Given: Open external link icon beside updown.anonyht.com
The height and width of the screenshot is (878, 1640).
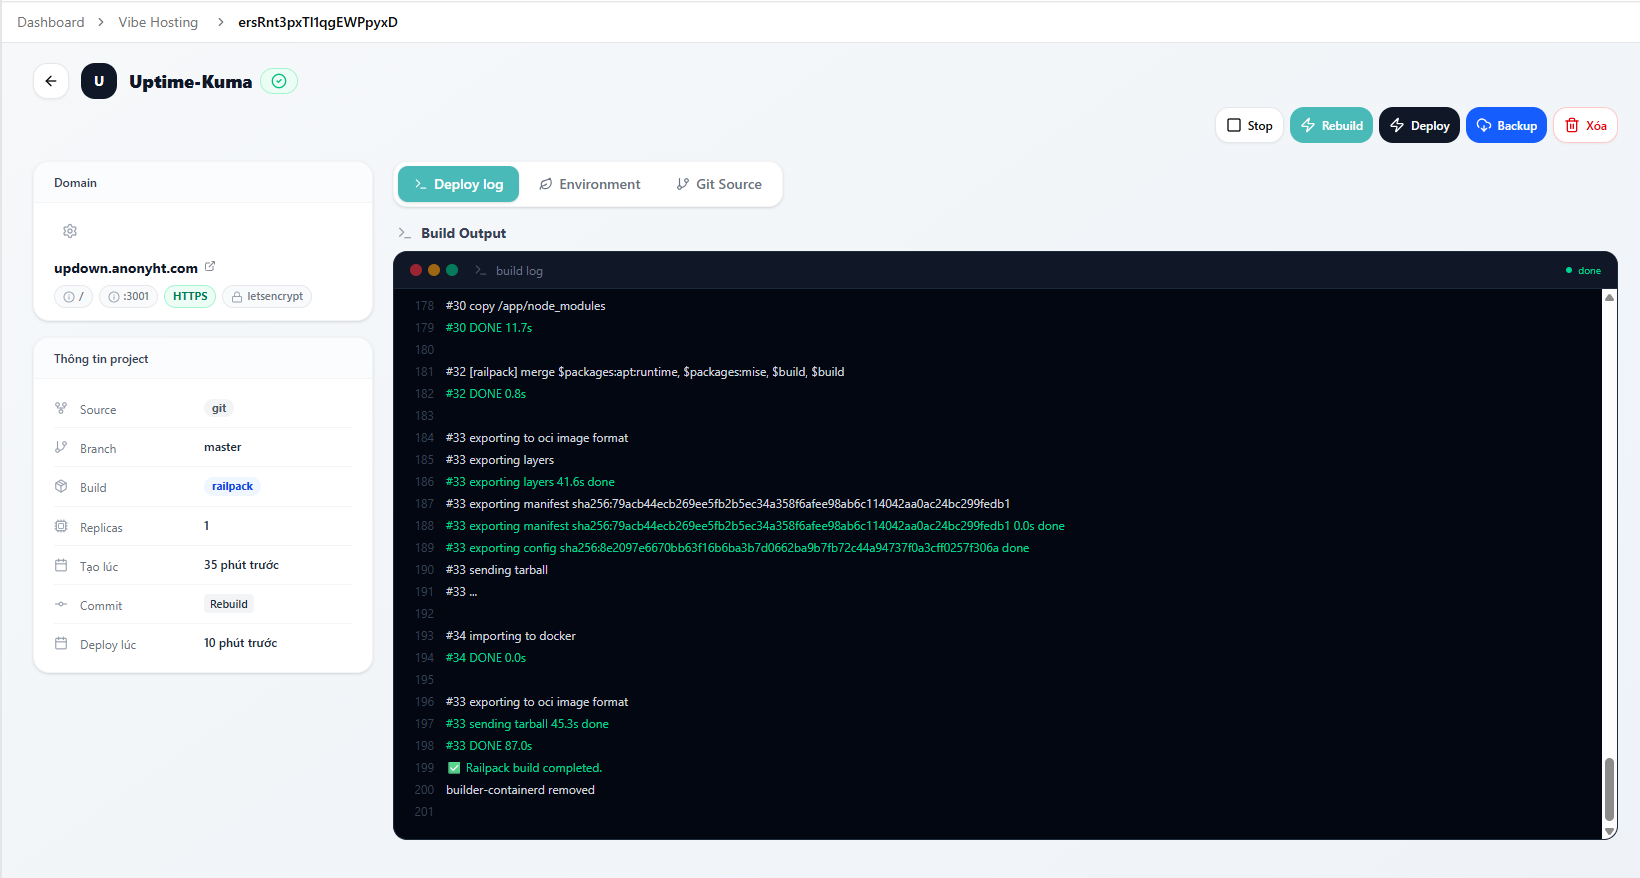Looking at the screenshot, I should pyautogui.click(x=210, y=266).
